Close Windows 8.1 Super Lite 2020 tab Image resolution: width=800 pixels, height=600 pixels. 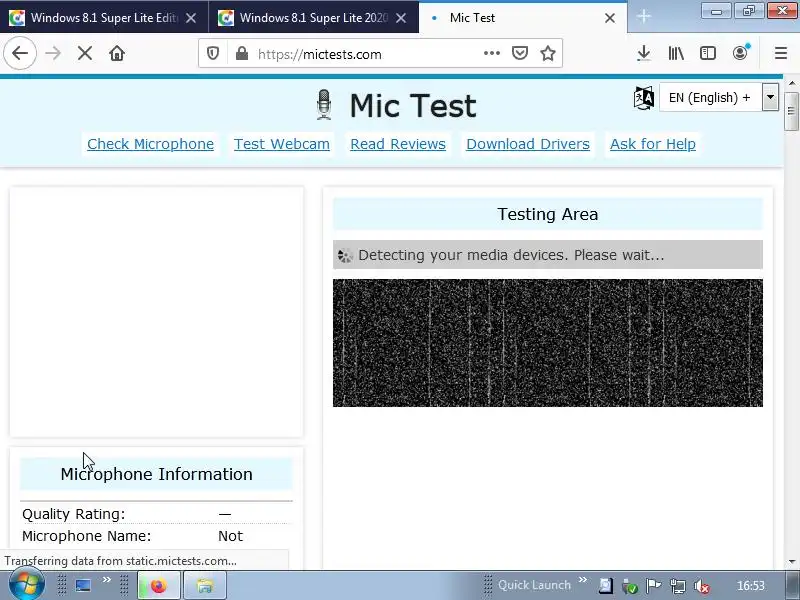[x=401, y=18]
